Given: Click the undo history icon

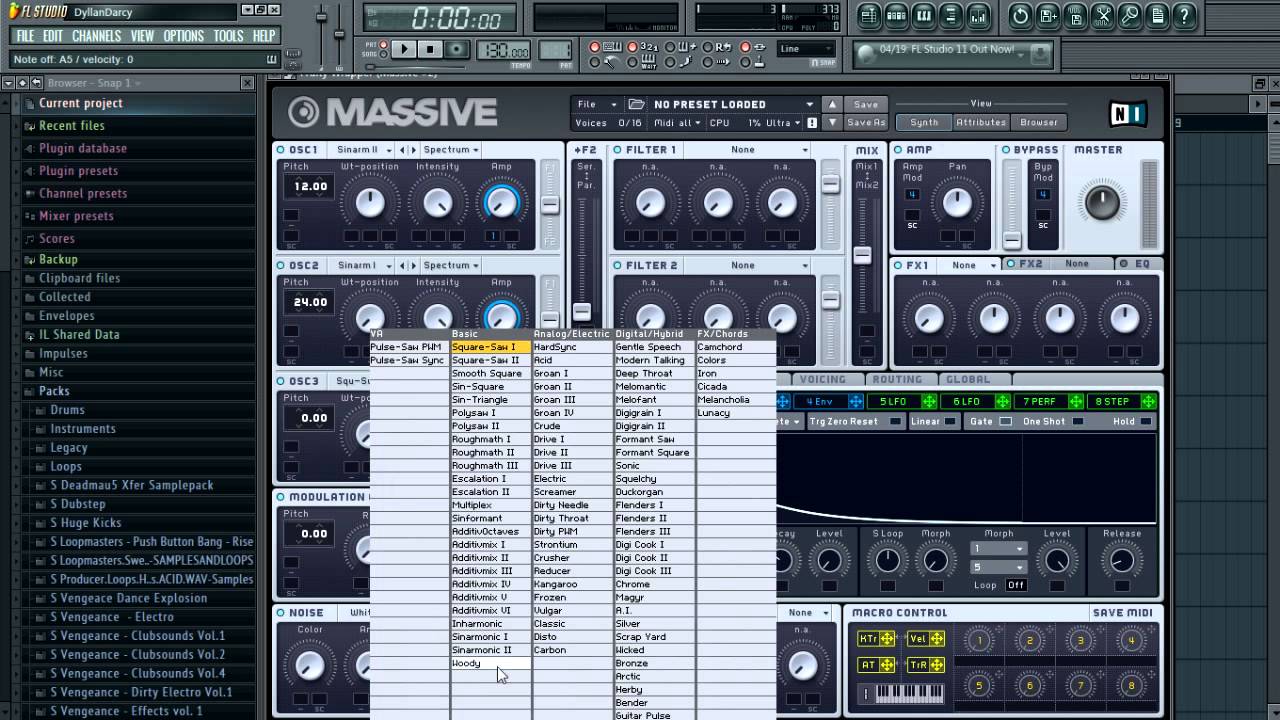Looking at the screenshot, I should (1020, 15).
